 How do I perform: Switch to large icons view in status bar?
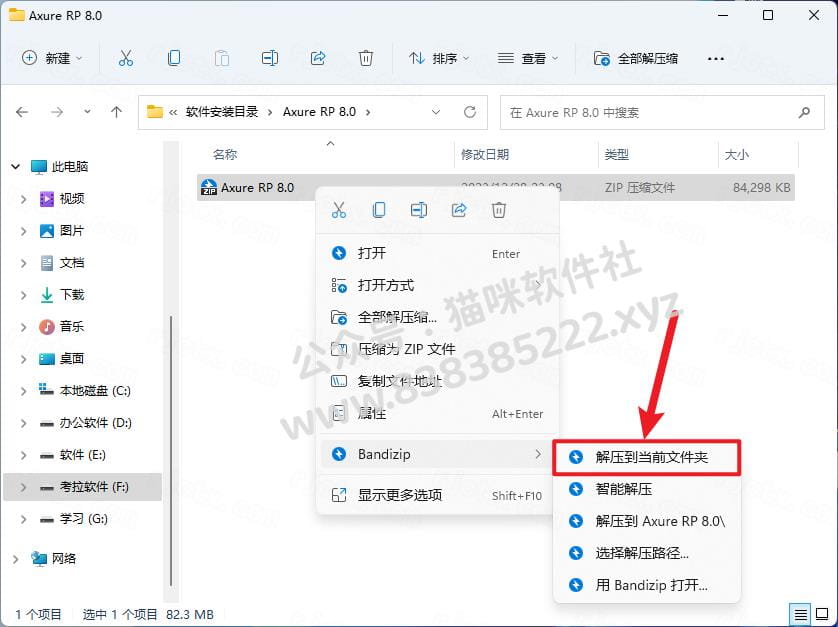(822, 615)
